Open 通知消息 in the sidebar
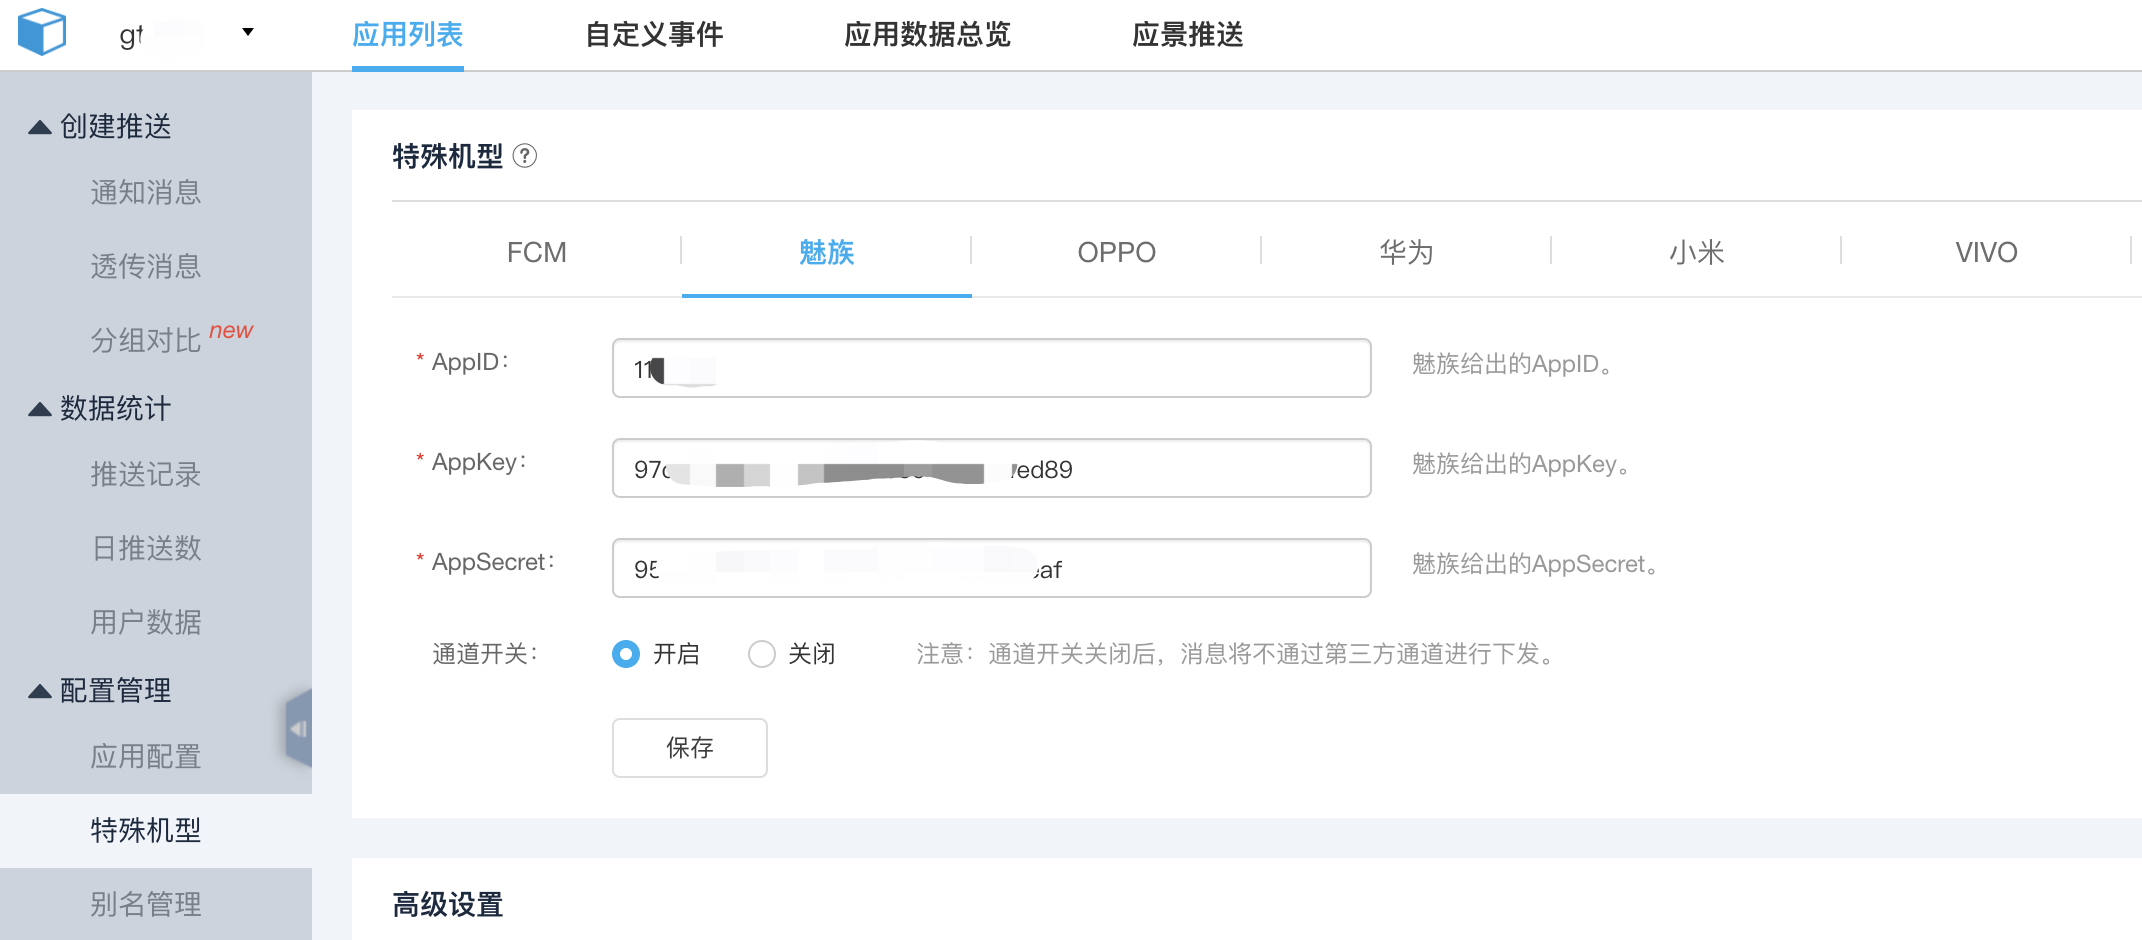The width and height of the screenshot is (2142, 940). (x=146, y=192)
